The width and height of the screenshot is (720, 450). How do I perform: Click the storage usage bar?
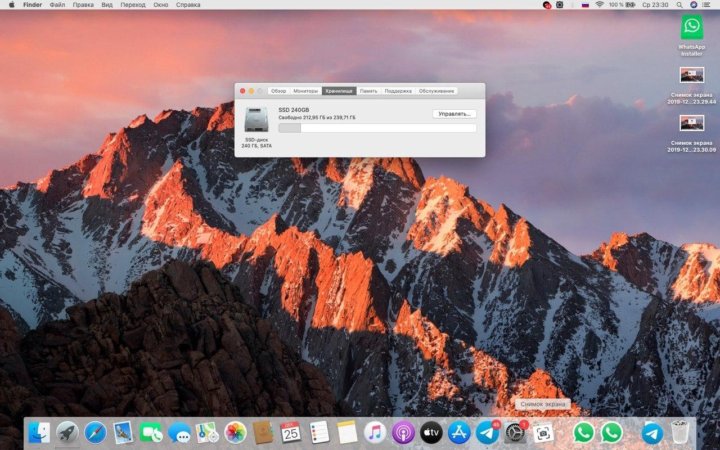click(x=376, y=128)
